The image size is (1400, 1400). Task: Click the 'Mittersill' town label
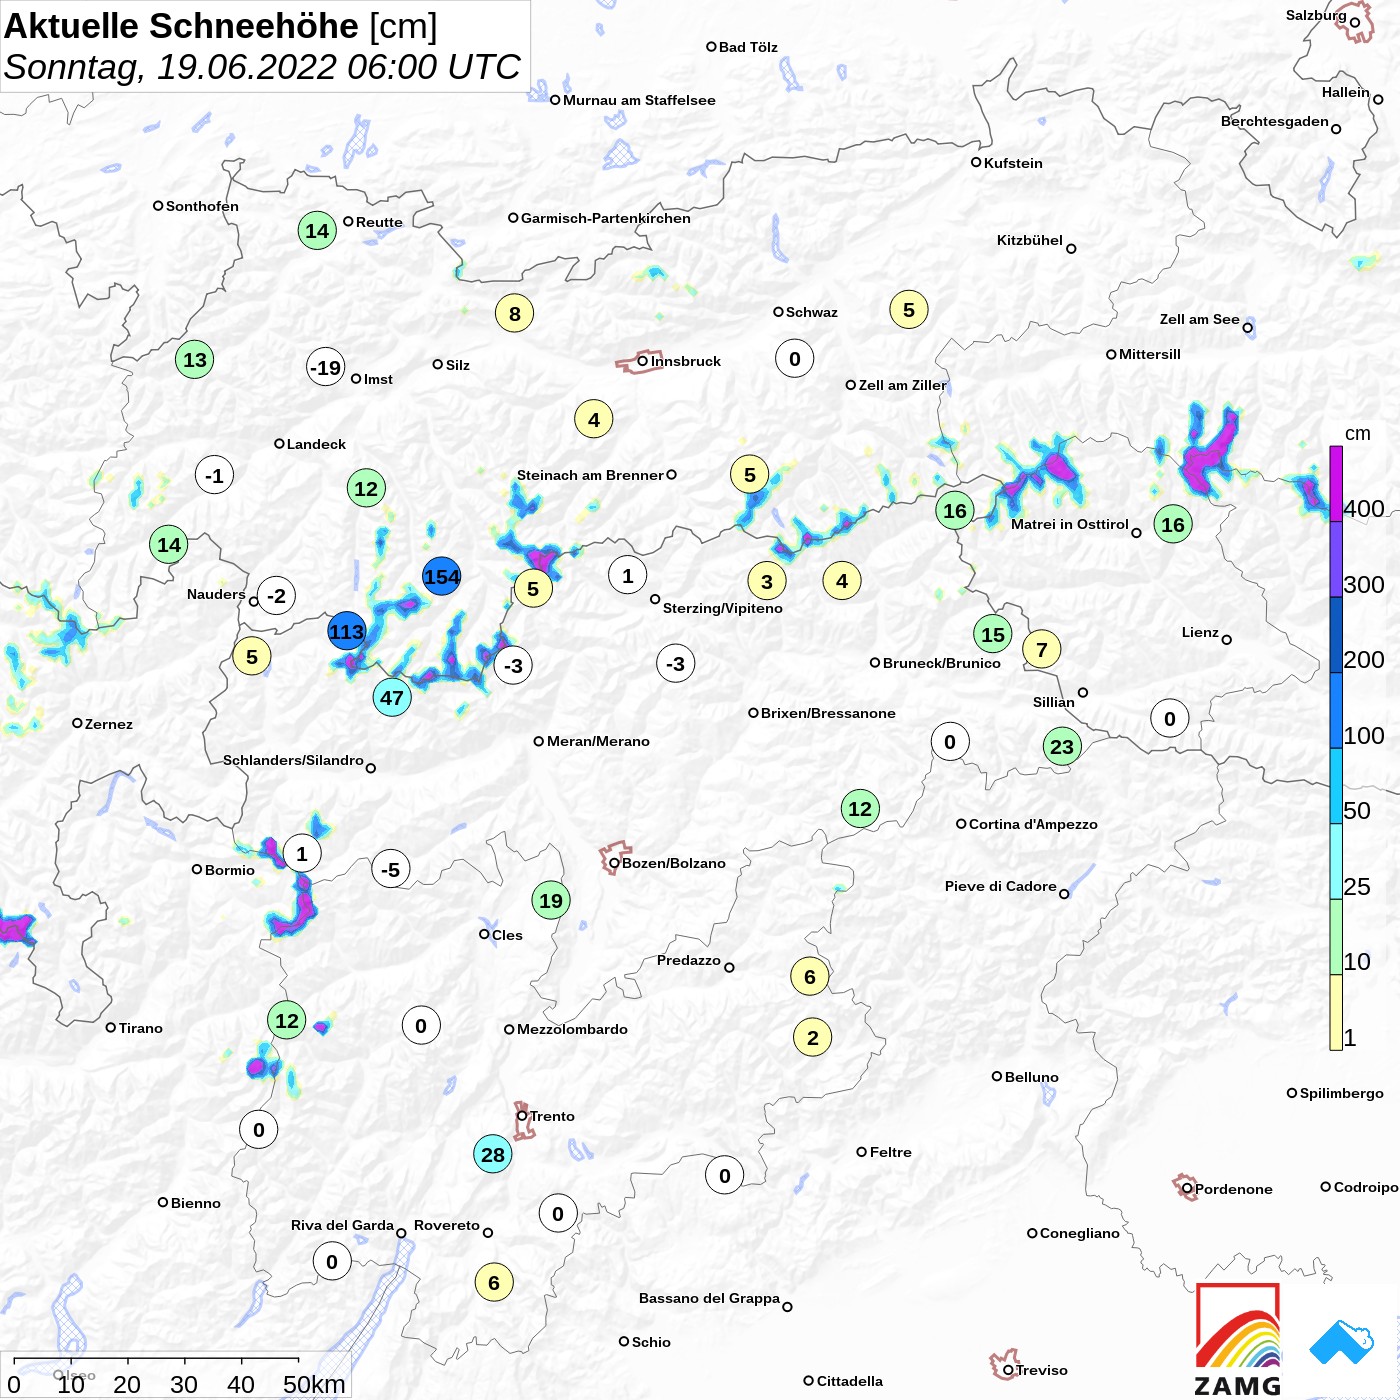pos(1150,354)
